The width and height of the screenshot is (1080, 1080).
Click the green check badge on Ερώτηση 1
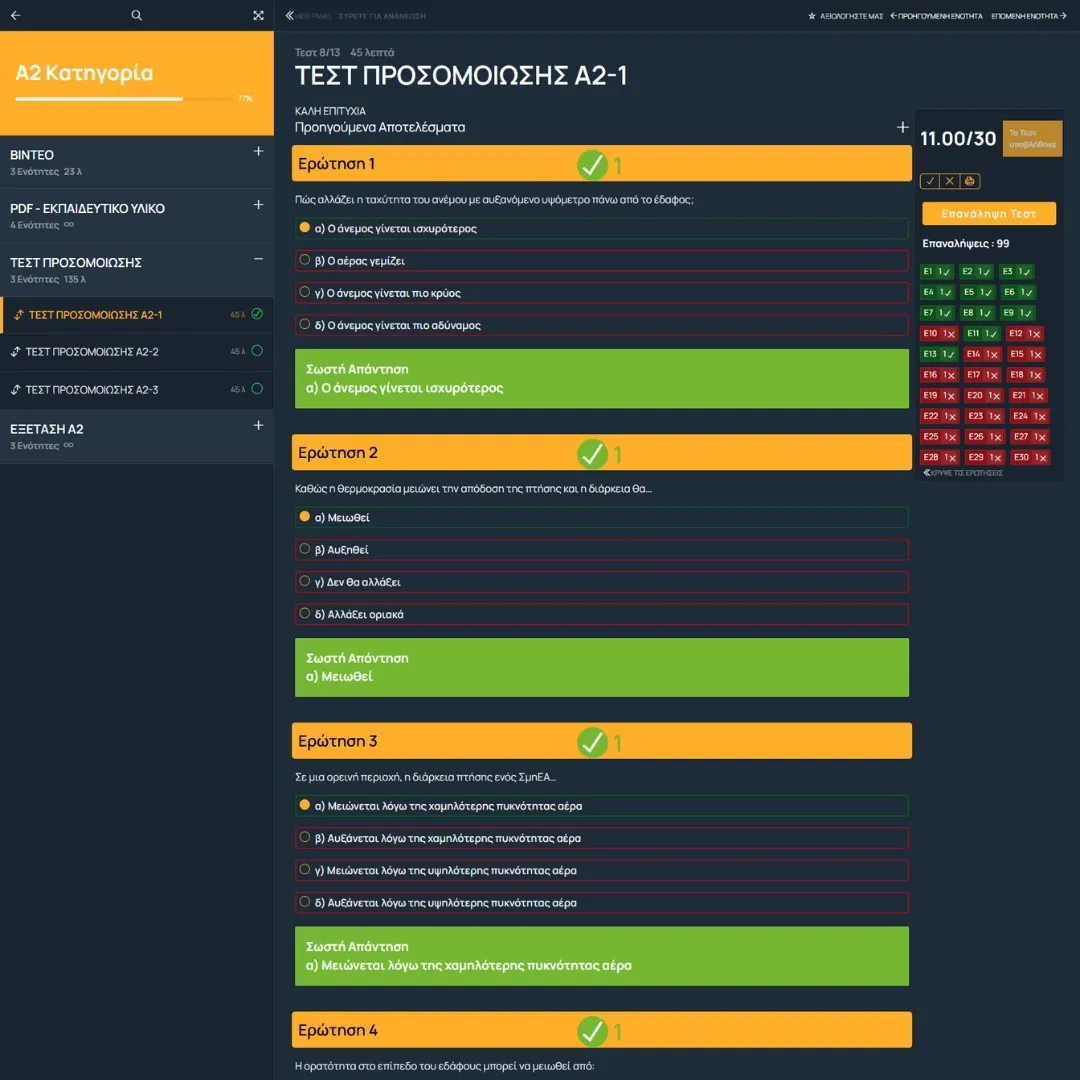592,165
